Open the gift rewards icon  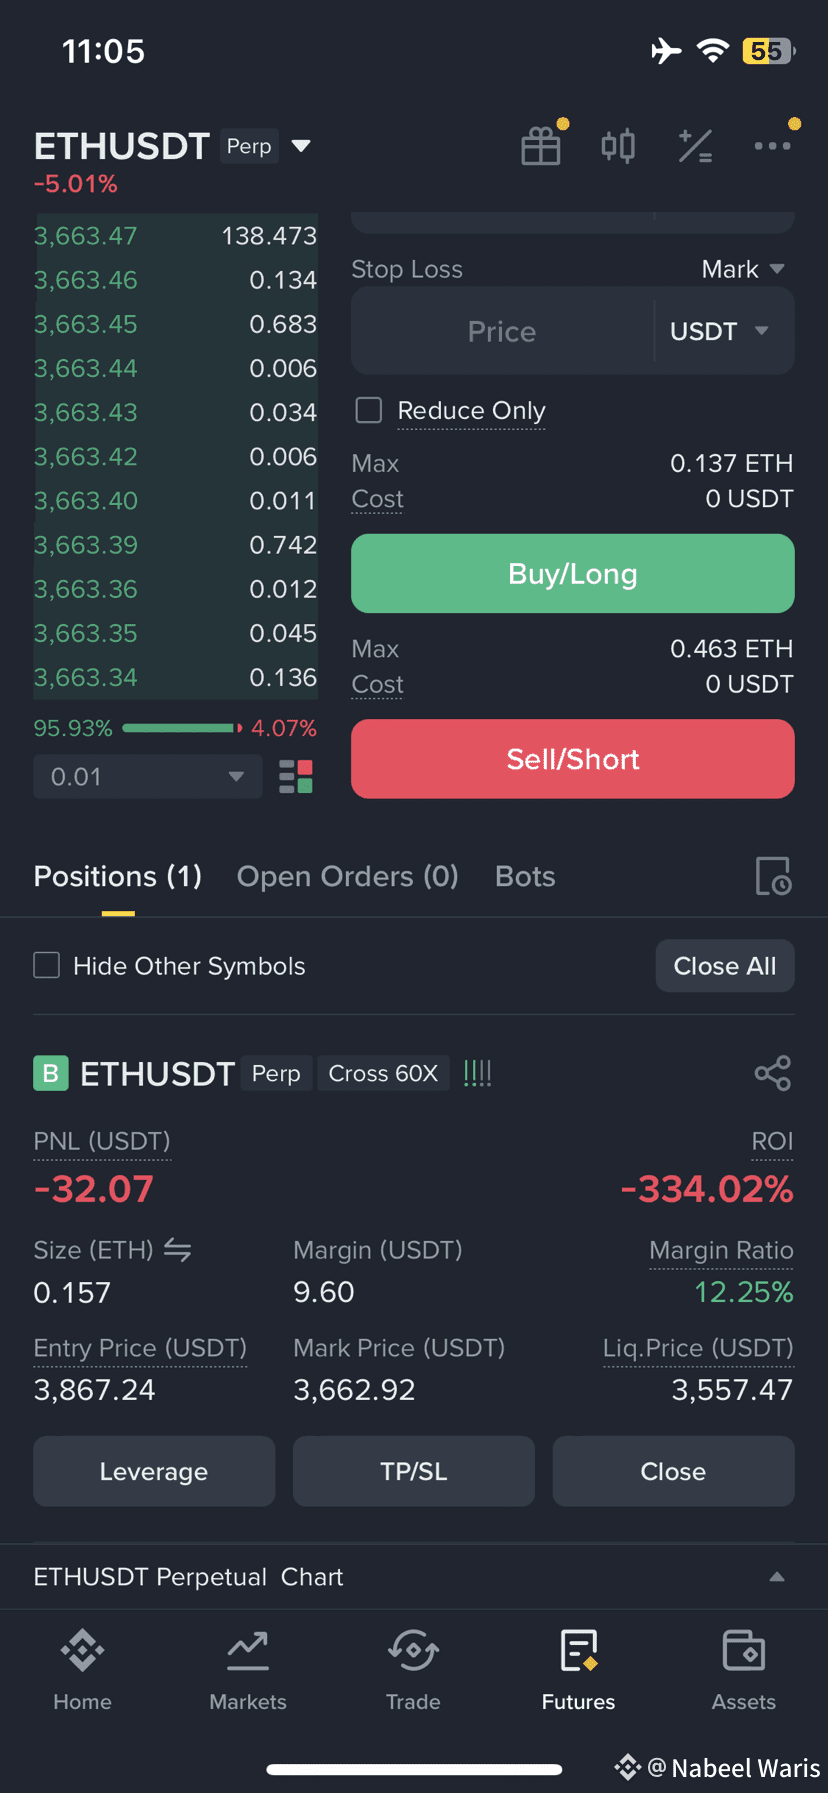541,146
